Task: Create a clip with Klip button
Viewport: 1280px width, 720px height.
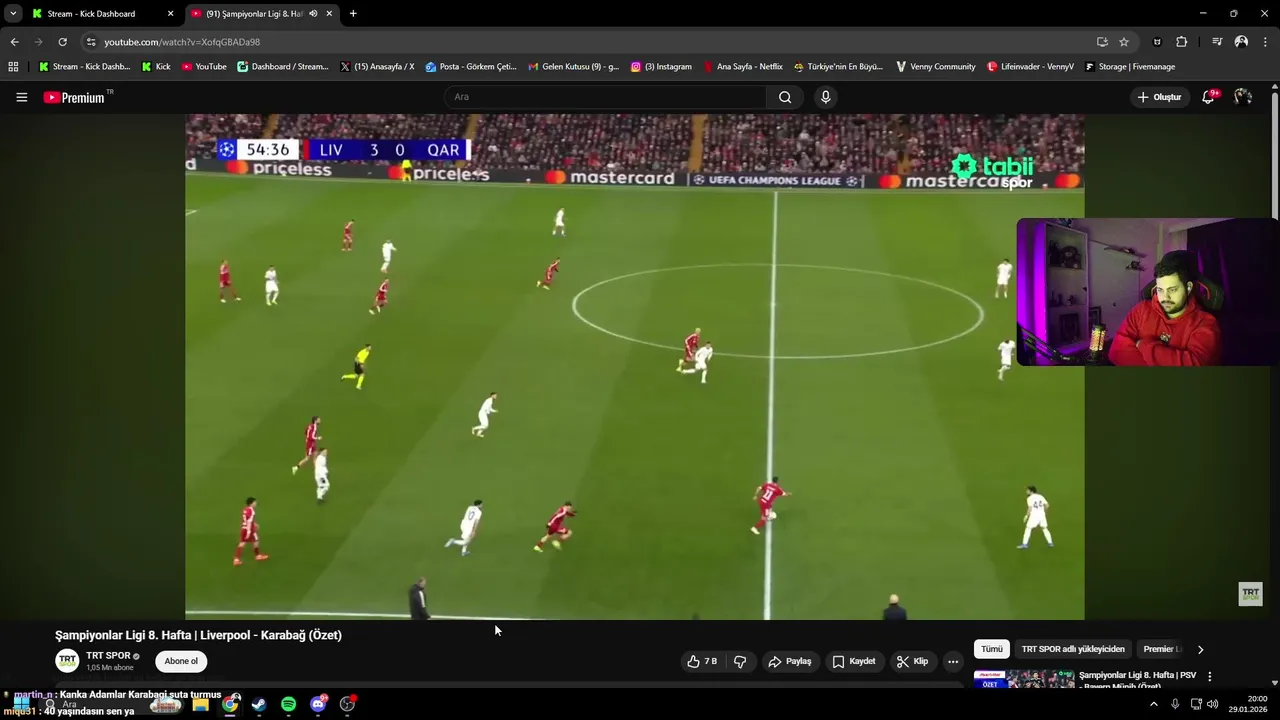Action: click(912, 661)
